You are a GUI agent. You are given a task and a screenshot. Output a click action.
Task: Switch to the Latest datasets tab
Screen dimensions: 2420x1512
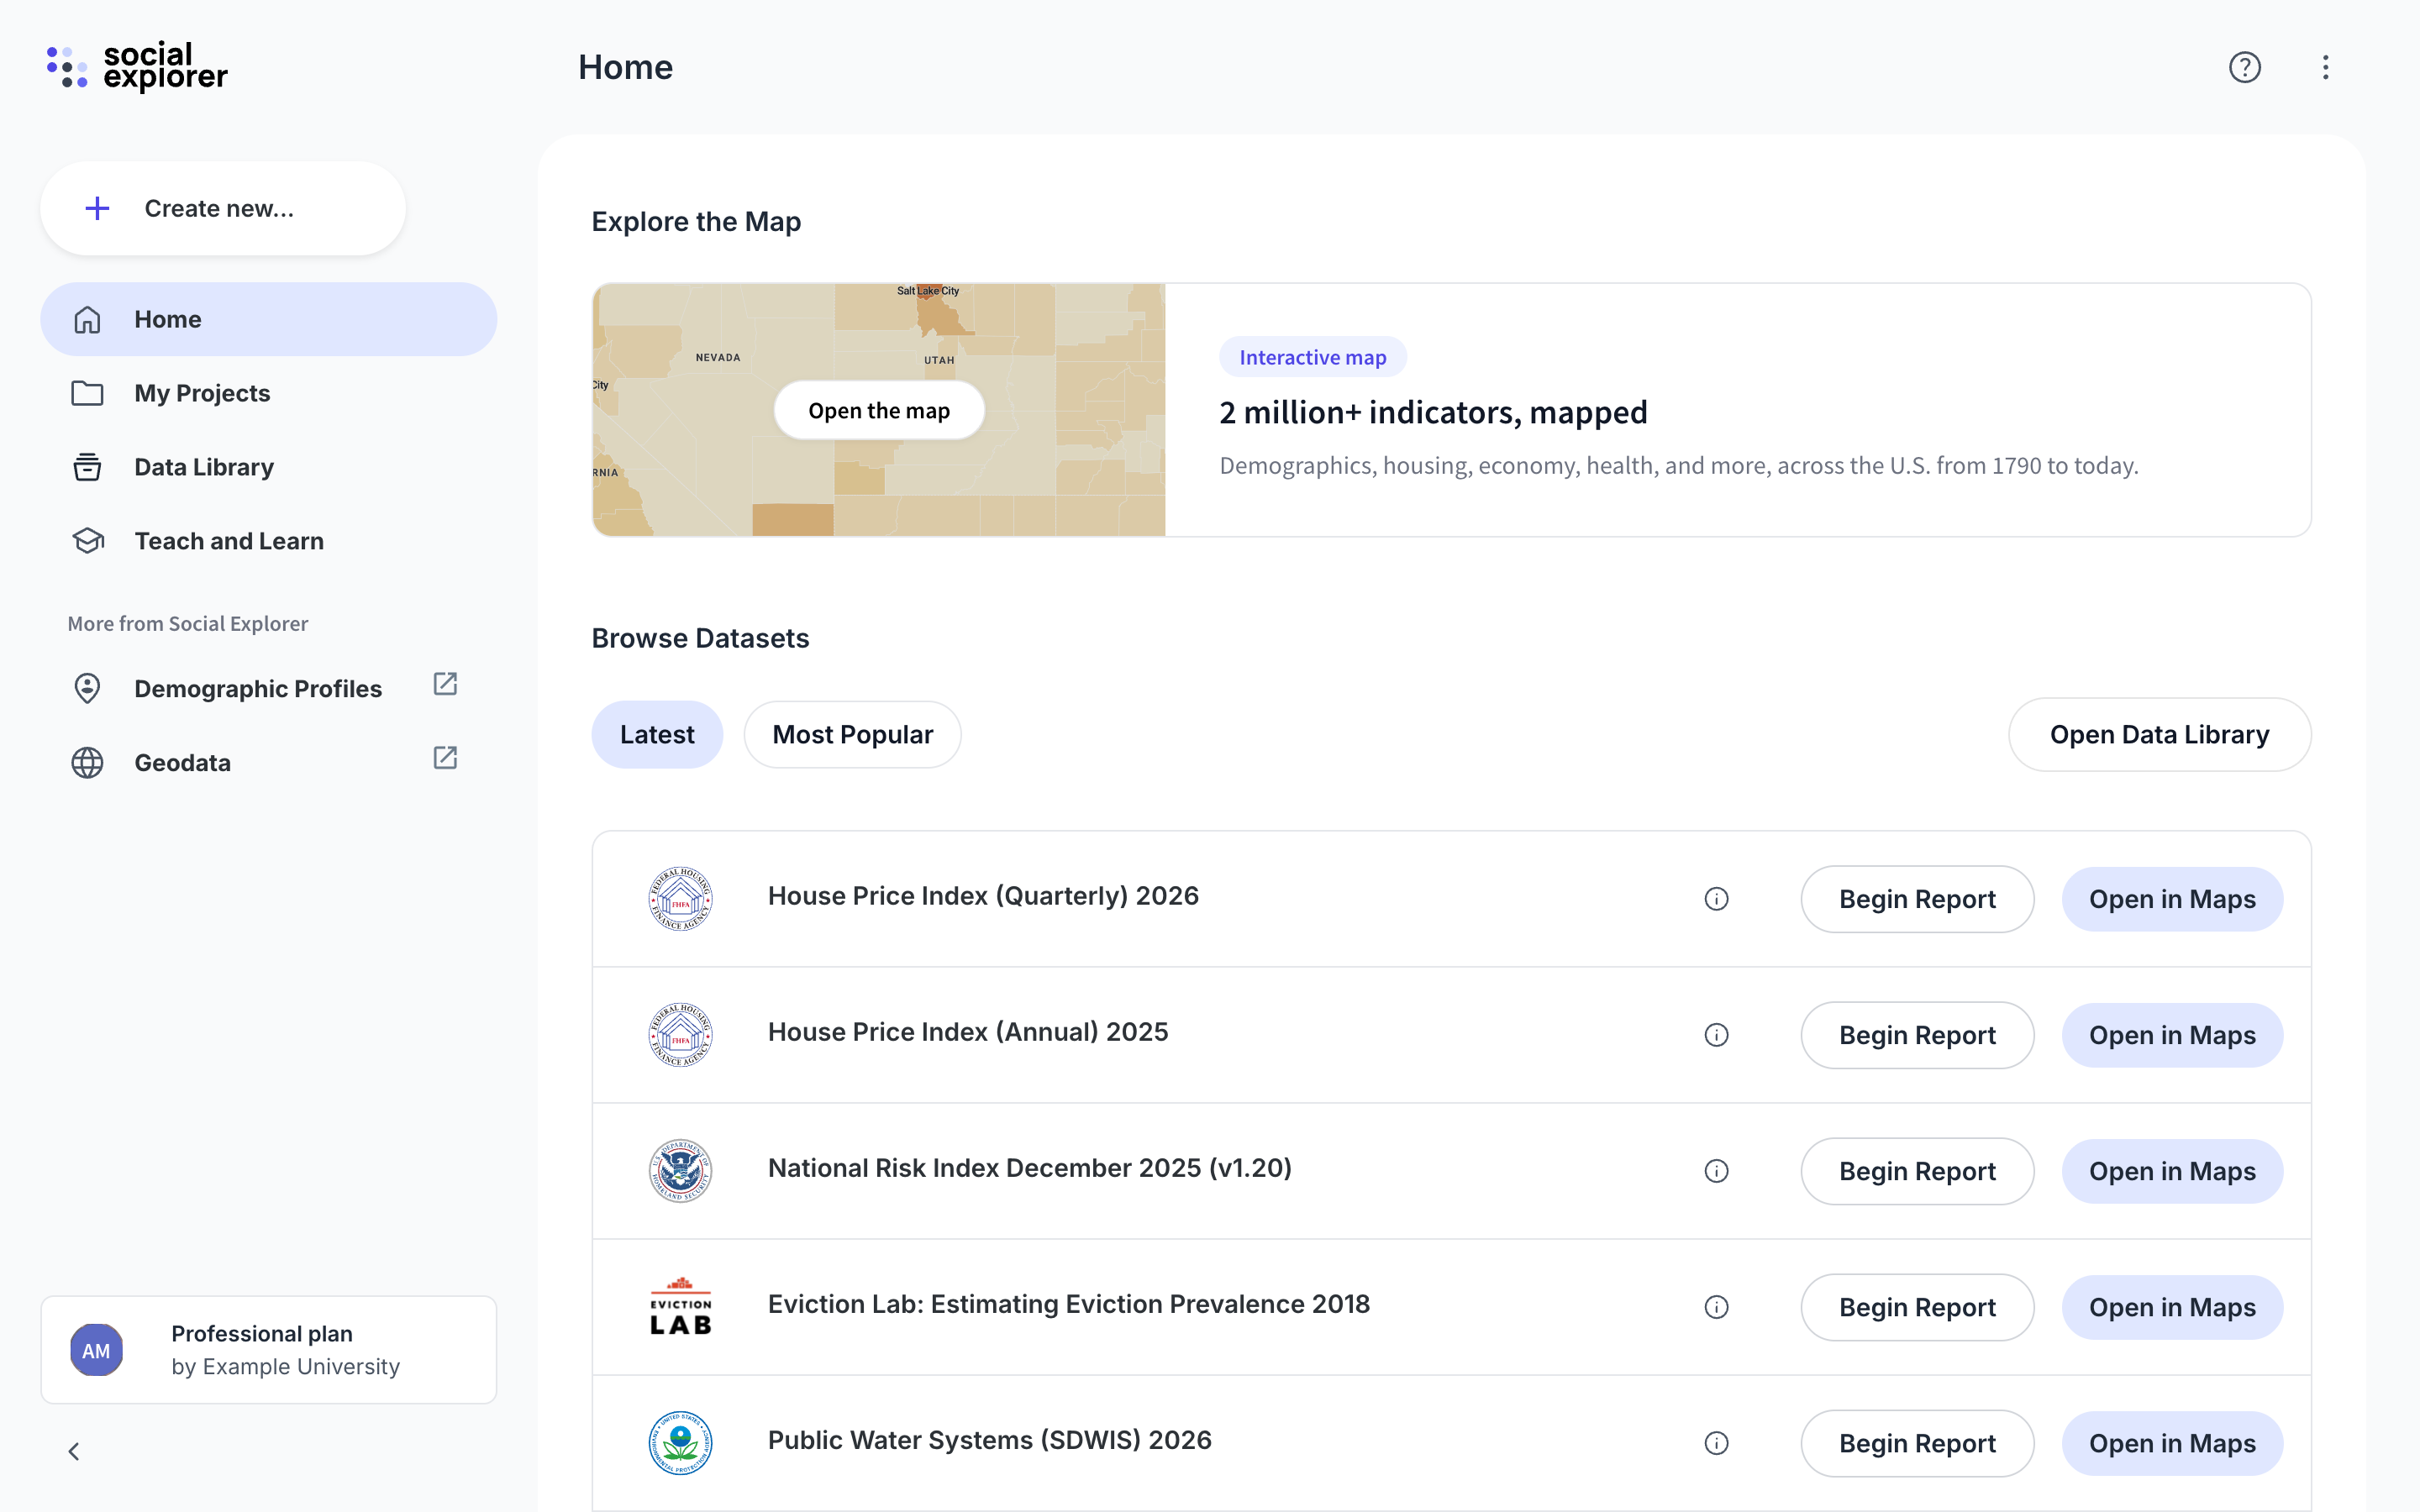(x=657, y=735)
